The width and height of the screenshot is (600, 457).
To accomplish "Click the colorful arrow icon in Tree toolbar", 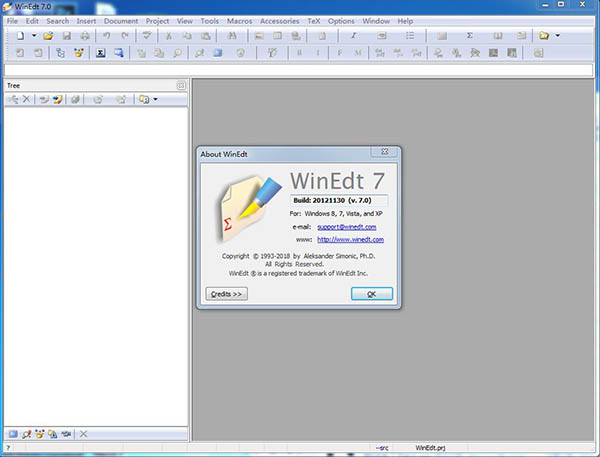I will click(57, 100).
